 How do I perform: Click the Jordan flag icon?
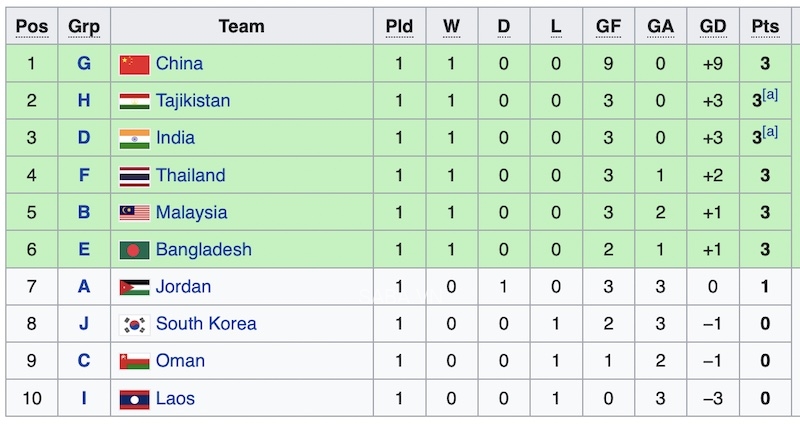pyautogui.click(x=134, y=287)
